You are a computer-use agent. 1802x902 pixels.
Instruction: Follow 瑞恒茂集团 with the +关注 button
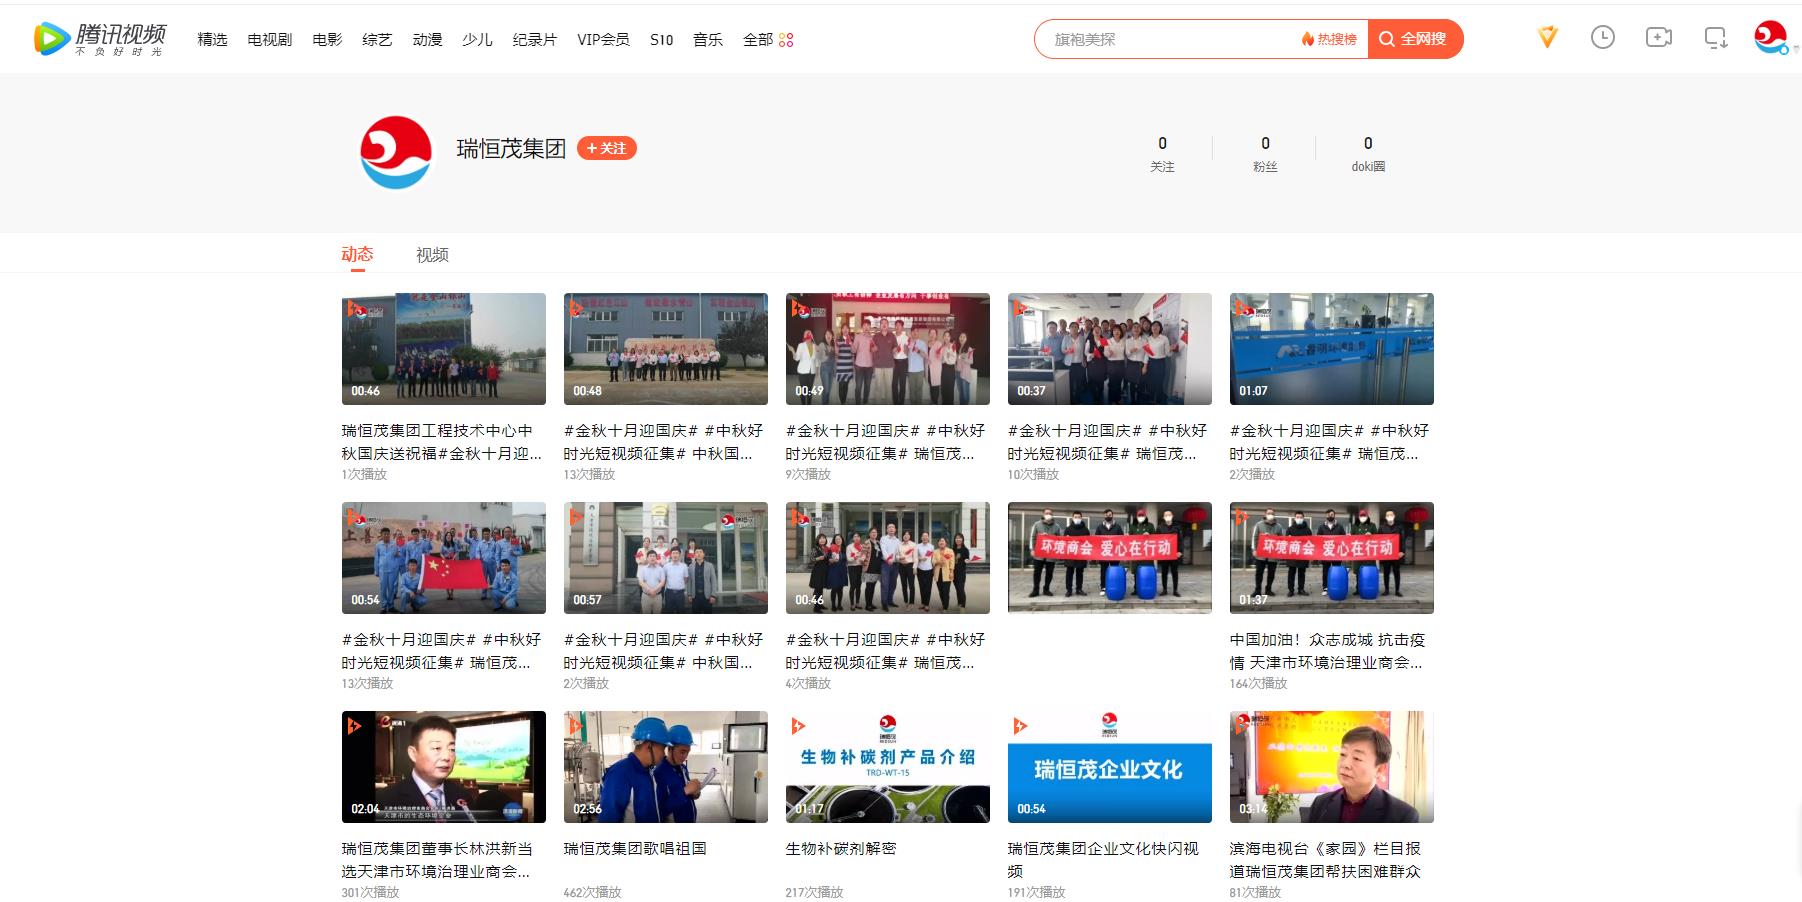[x=606, y=148]
